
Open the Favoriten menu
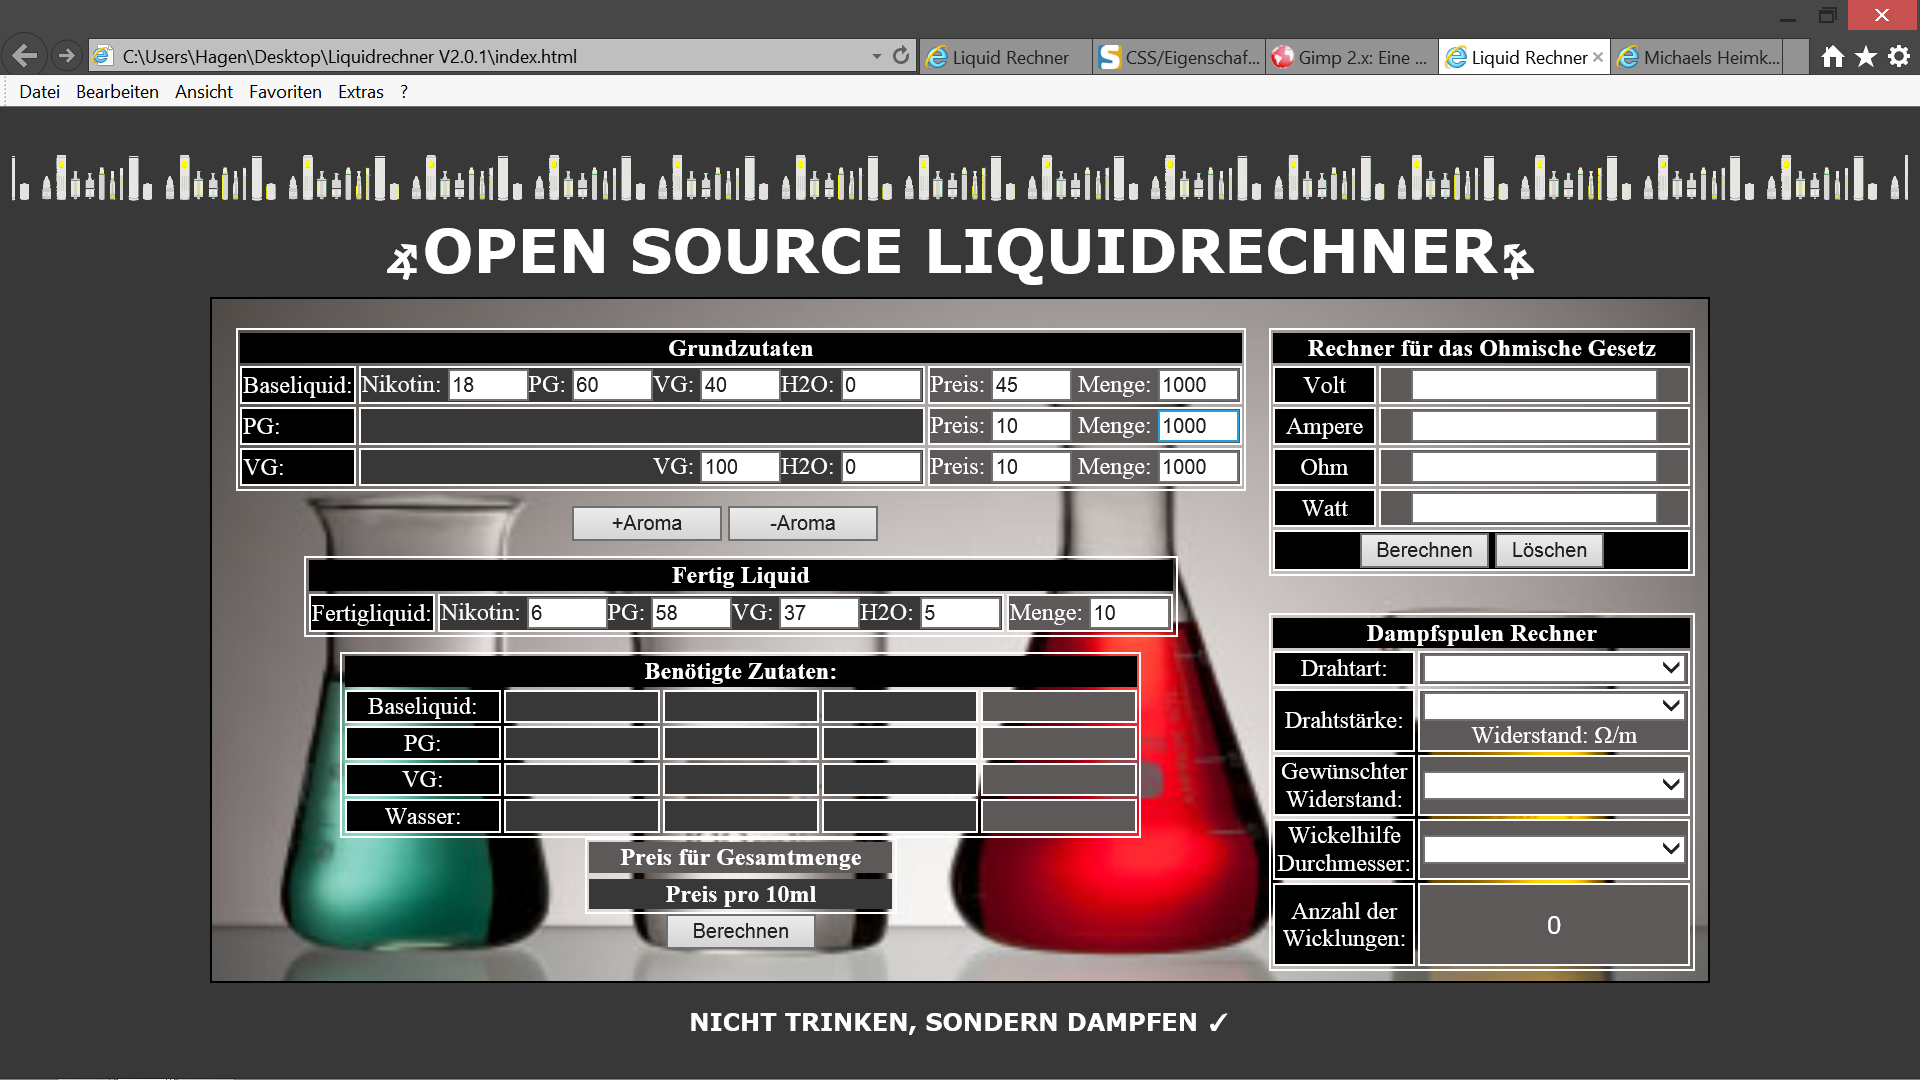(285, 92)
